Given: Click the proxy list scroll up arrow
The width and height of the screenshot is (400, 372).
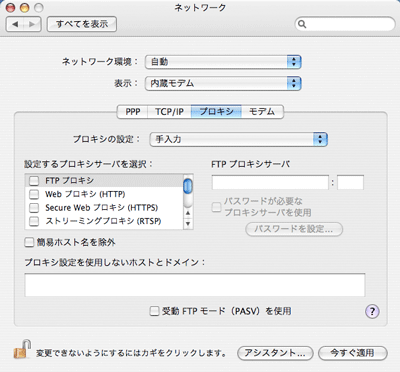Looking at the screenshot, I should tap(188, 213).
